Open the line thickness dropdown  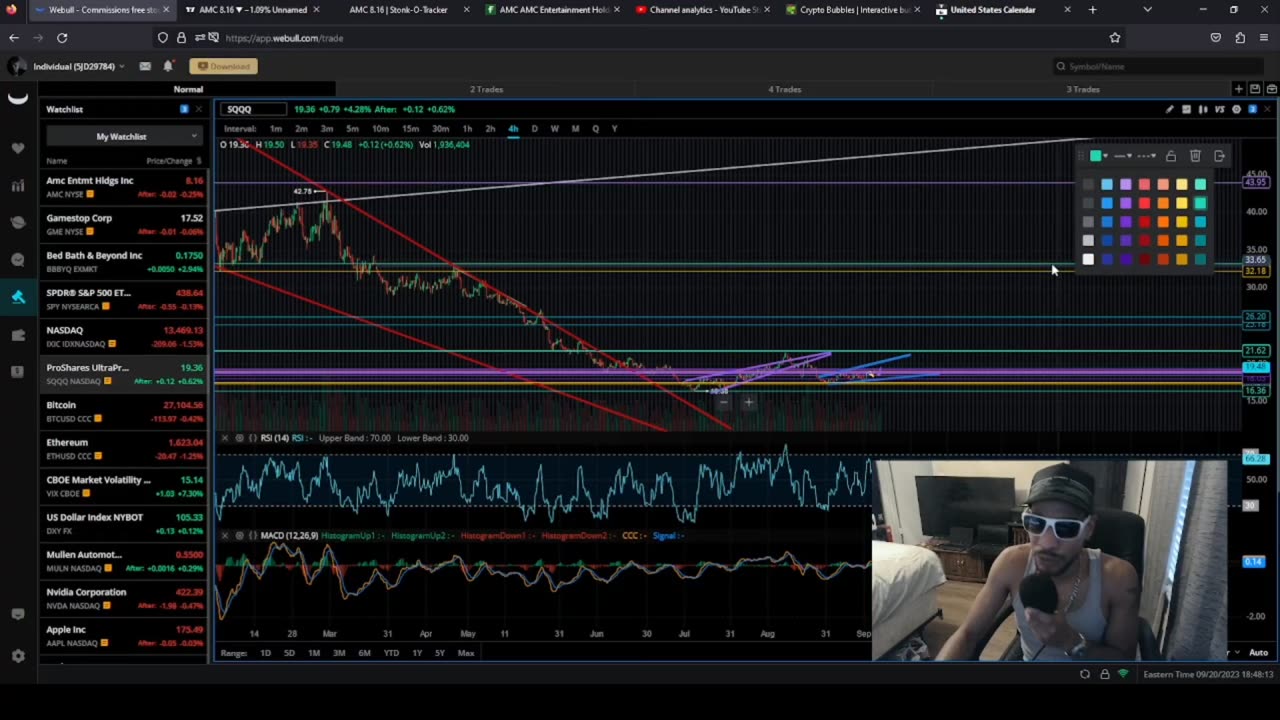tap(1123, 156)
